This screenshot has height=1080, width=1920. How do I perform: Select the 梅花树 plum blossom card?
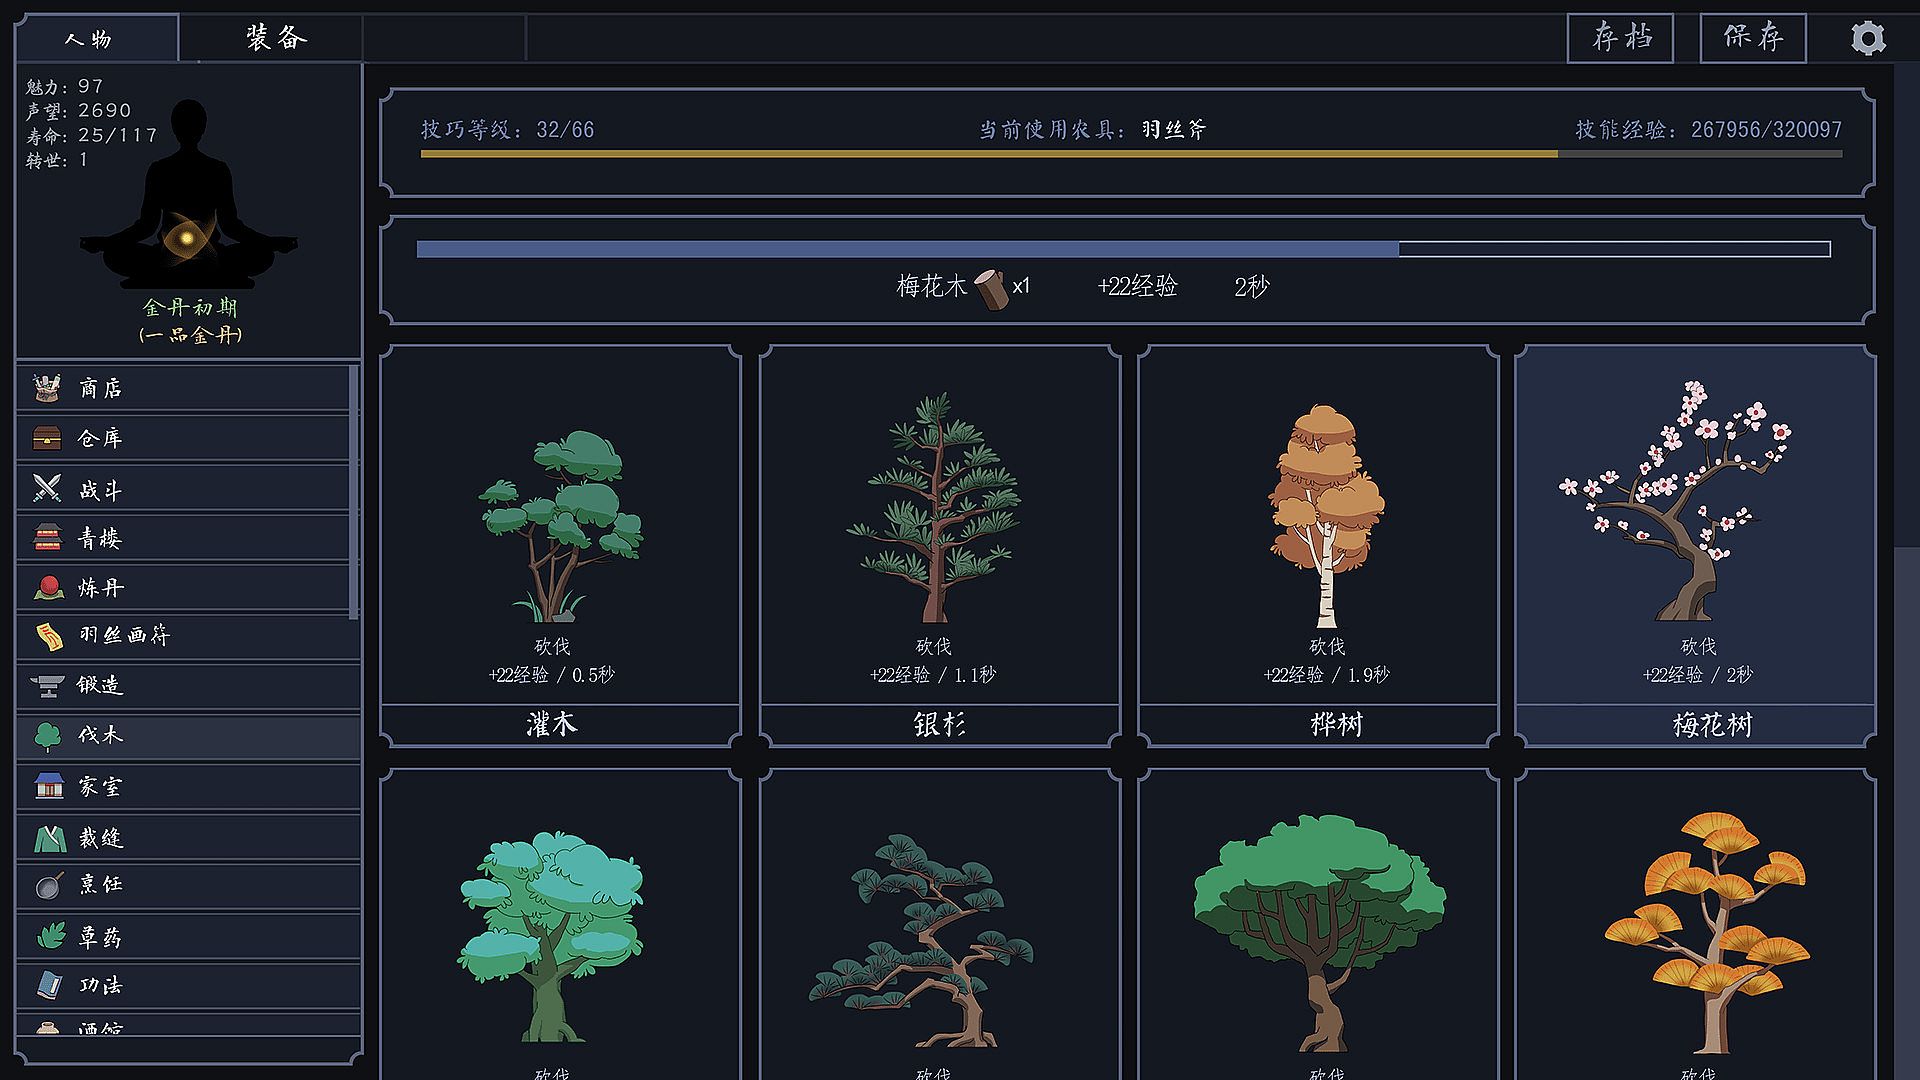point(1695,545)
